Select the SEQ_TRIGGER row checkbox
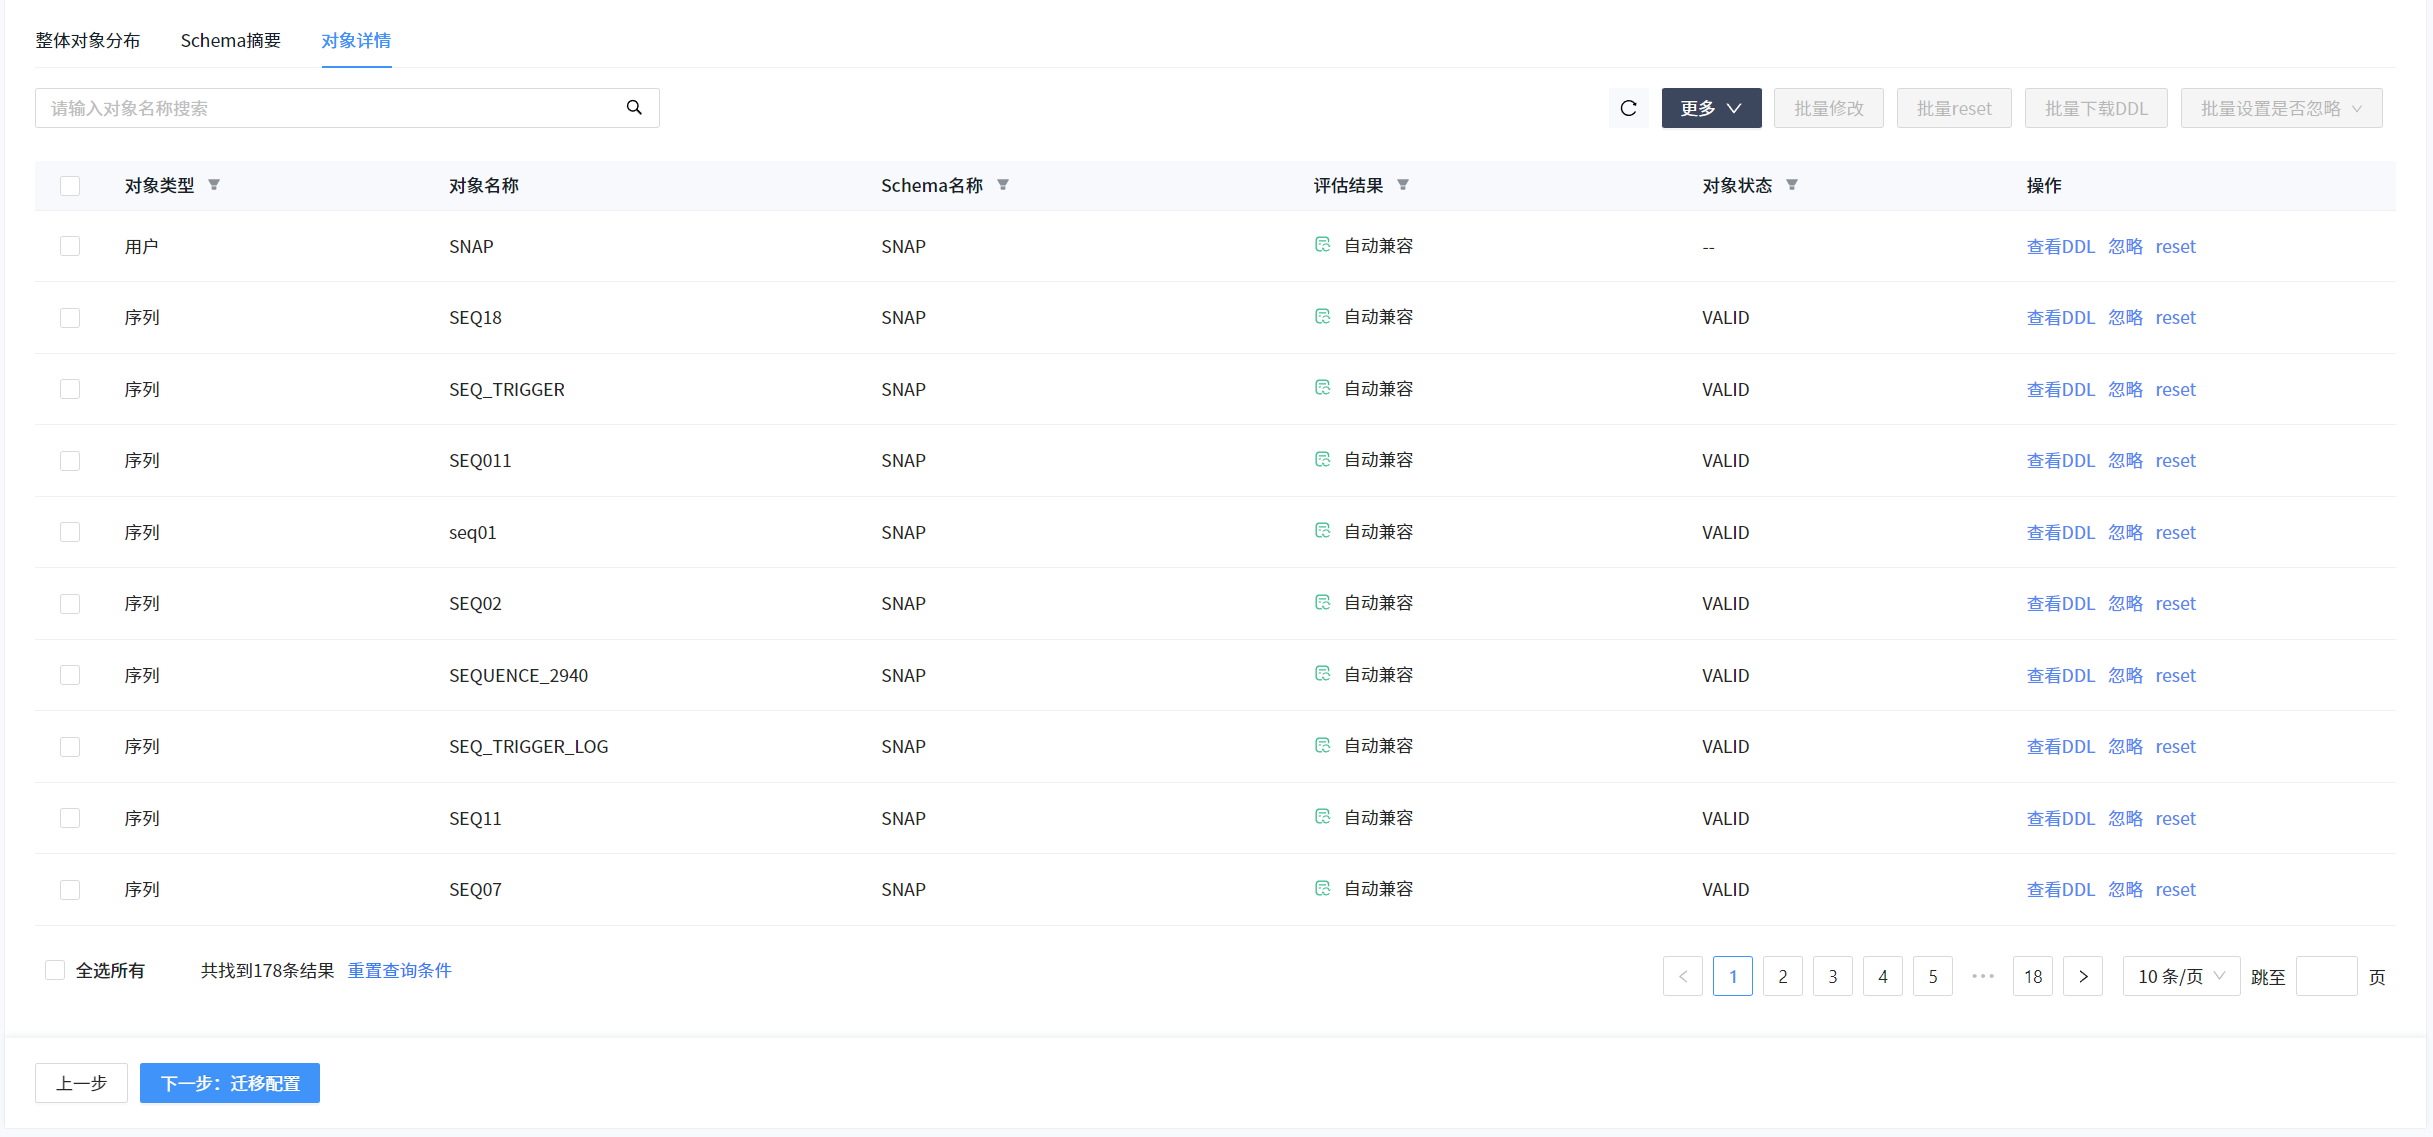The image size is (2433, 1137). pyautogui.click(x=70, y=389)
